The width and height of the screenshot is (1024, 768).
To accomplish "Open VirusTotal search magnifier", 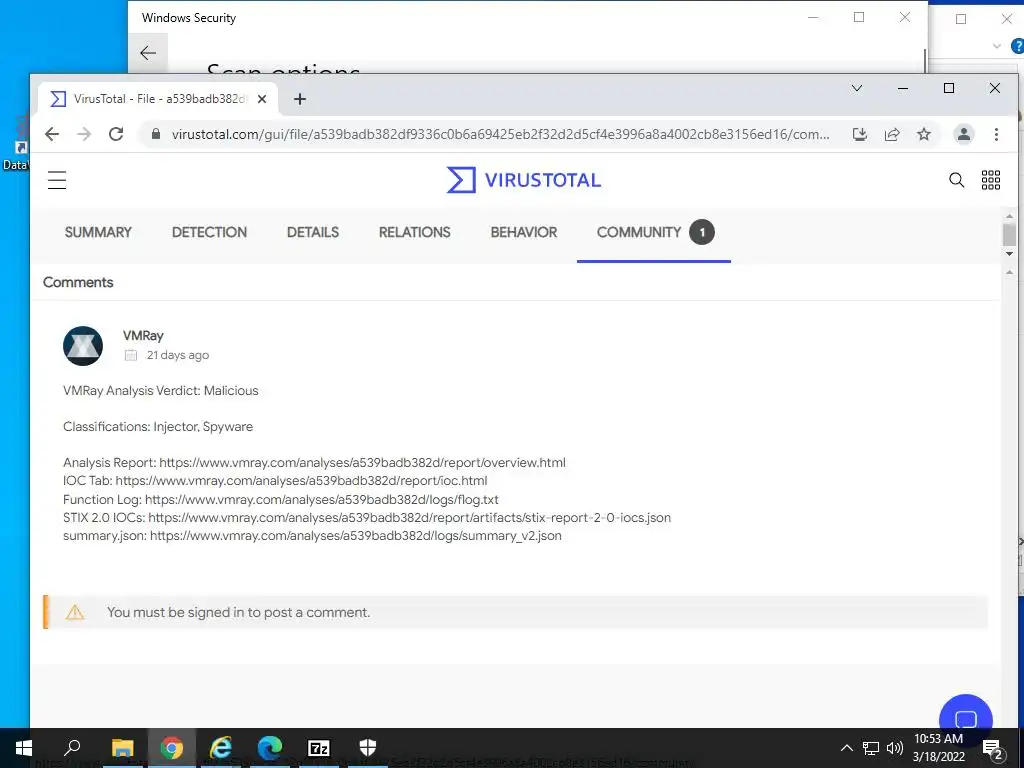I will point(956,180).
